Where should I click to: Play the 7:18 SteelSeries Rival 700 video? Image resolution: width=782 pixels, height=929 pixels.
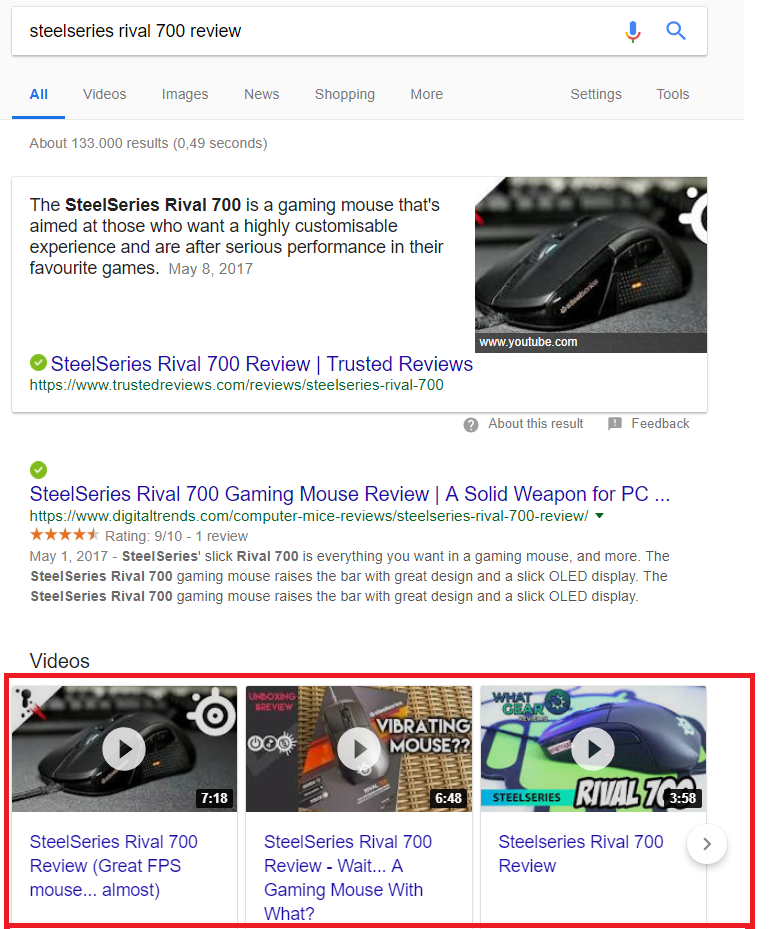click(124, 749)
